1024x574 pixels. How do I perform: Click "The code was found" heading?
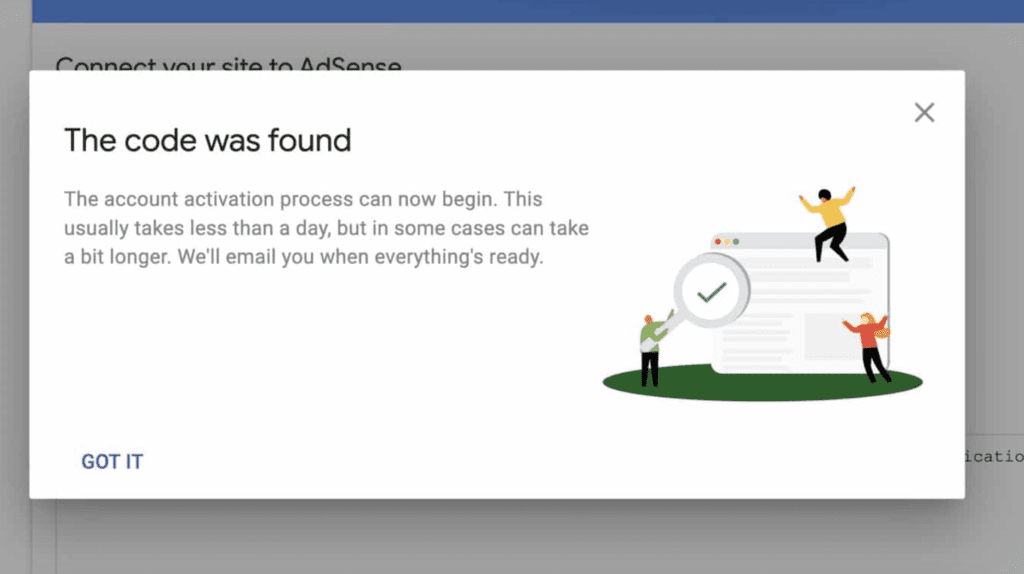208,140
